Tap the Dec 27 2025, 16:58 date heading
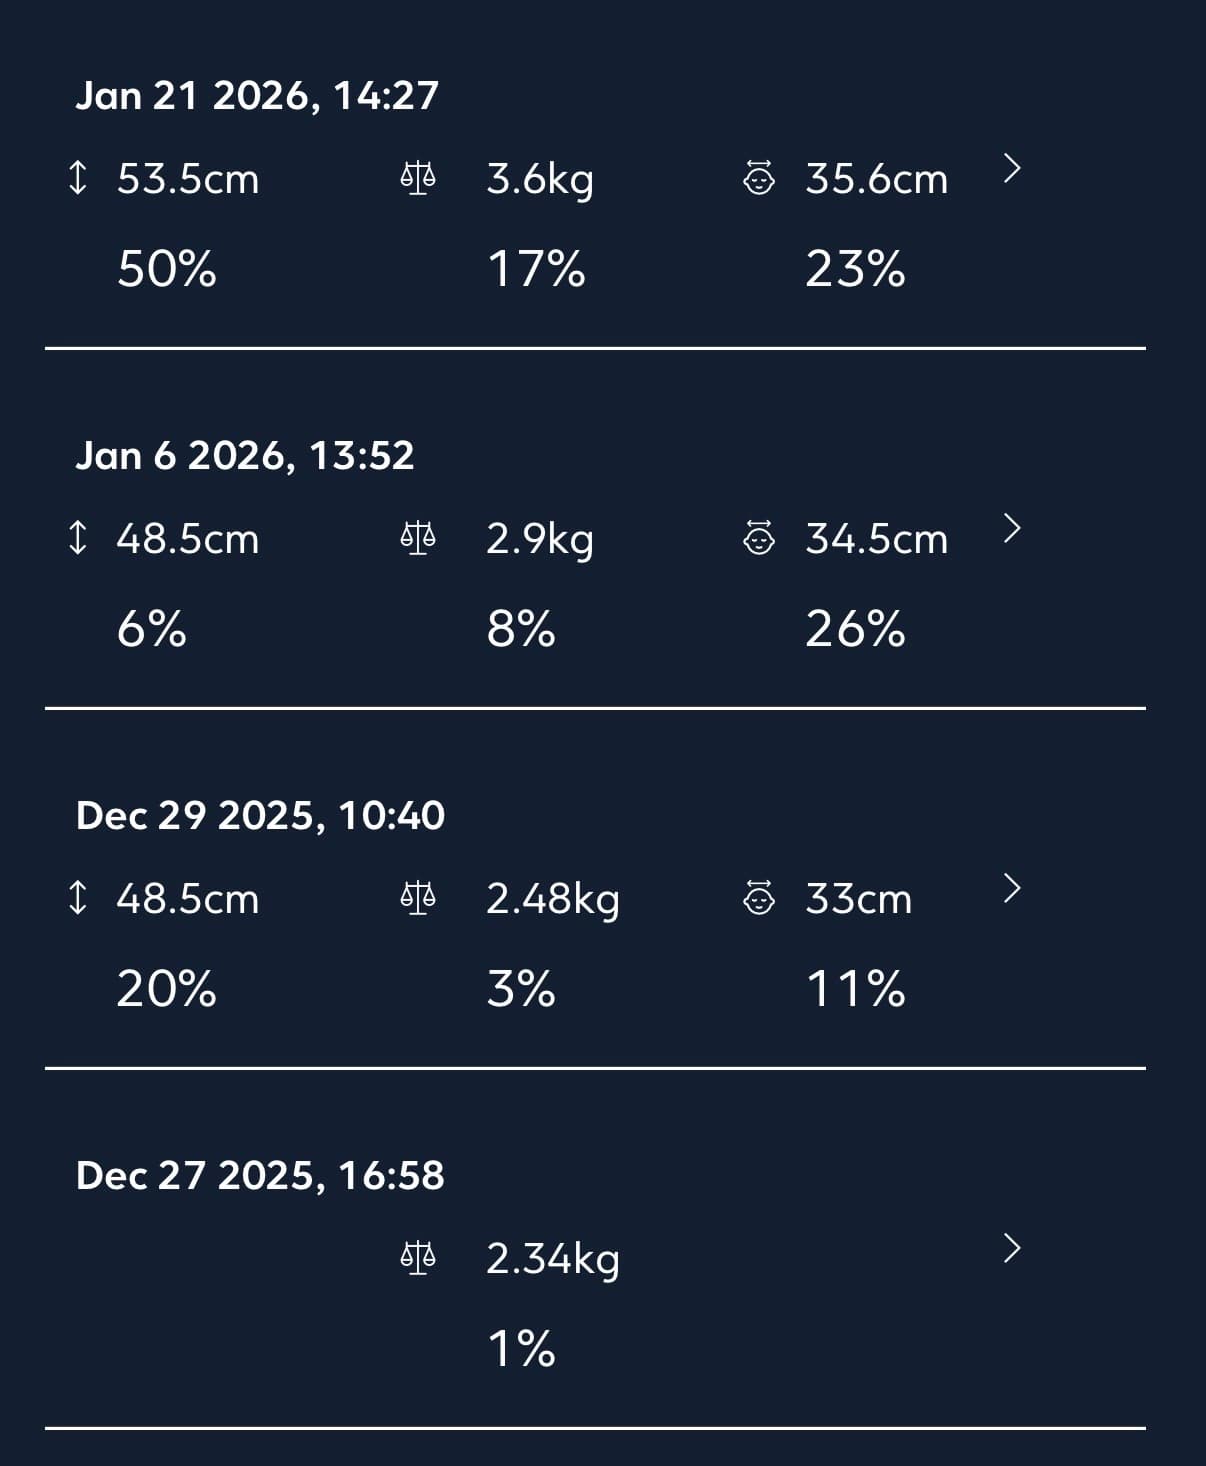This screenshot has height=1466, width=1206. 260,1176
